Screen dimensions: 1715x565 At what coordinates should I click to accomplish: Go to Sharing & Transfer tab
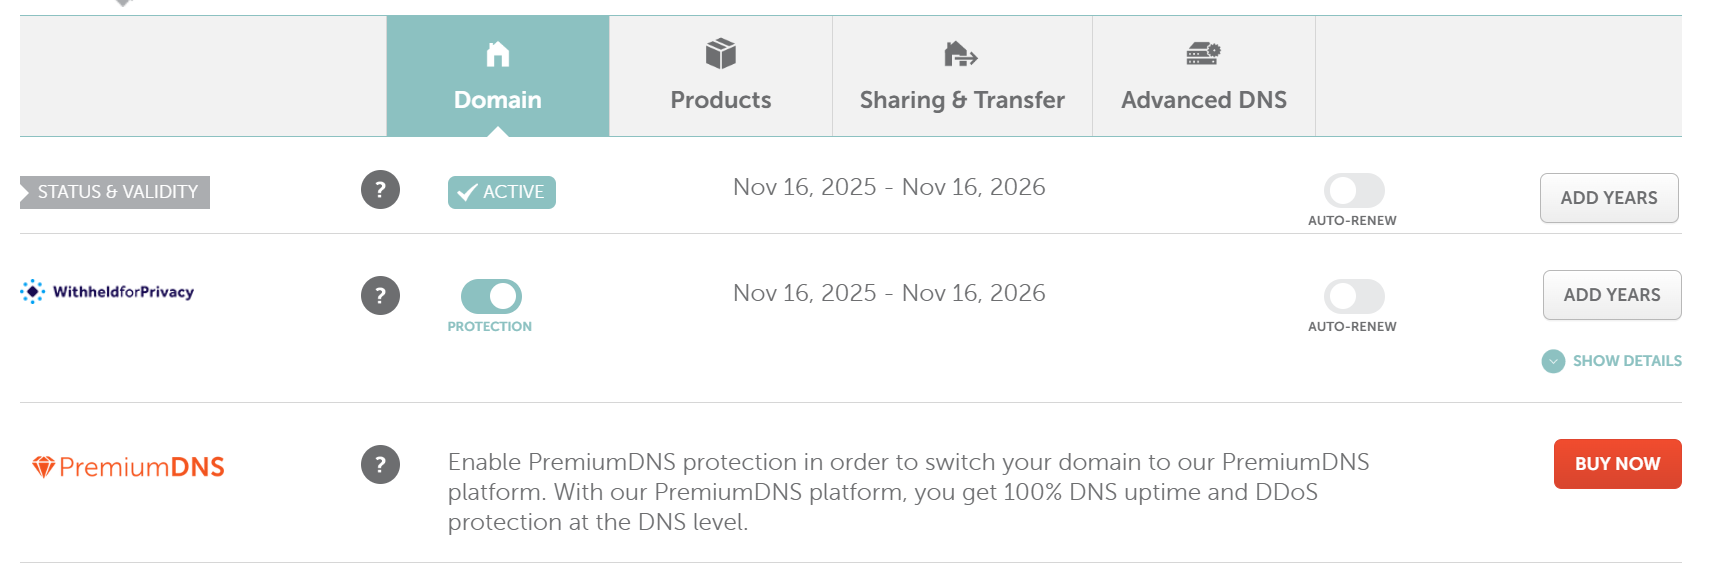click(962, 76)
